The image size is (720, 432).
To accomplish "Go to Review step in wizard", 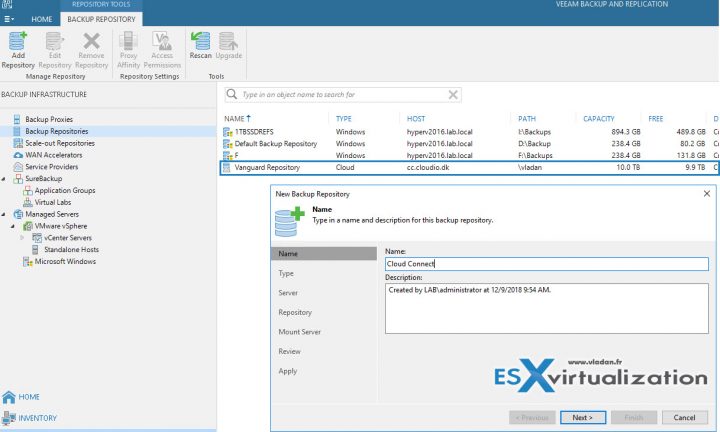I will (x=289, y=352).
